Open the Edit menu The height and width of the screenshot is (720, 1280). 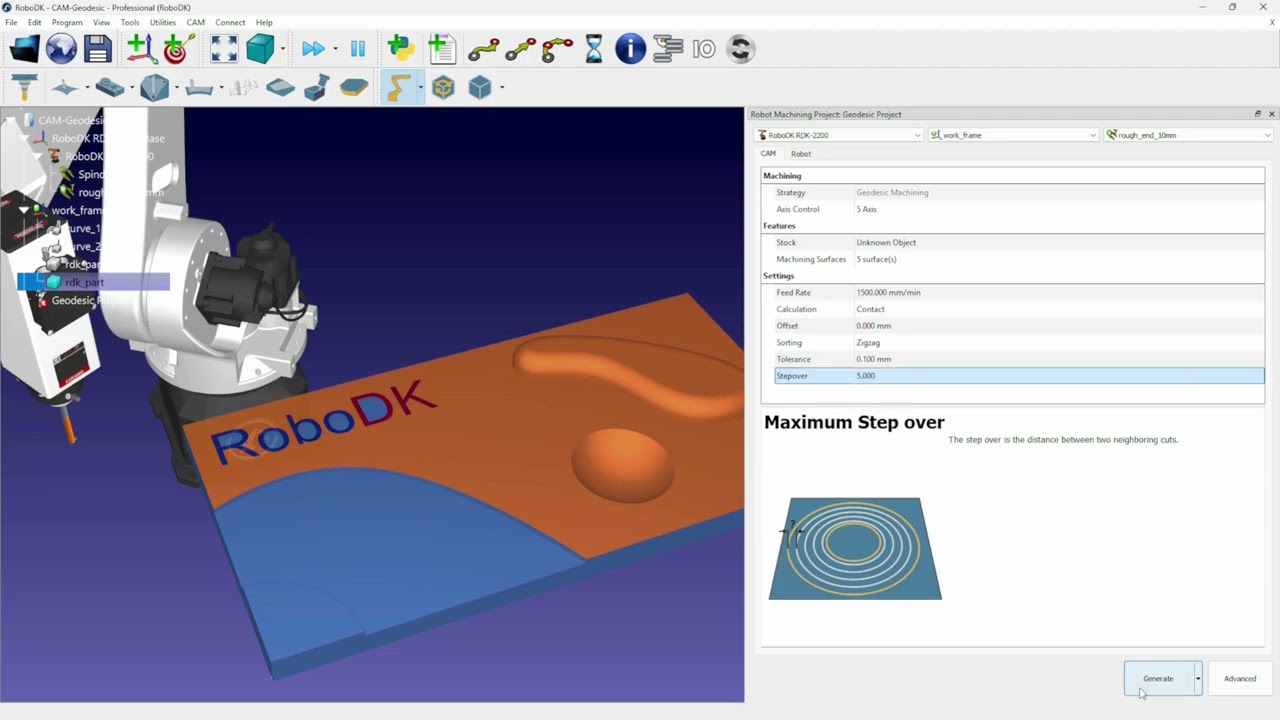tap(35, 22)
